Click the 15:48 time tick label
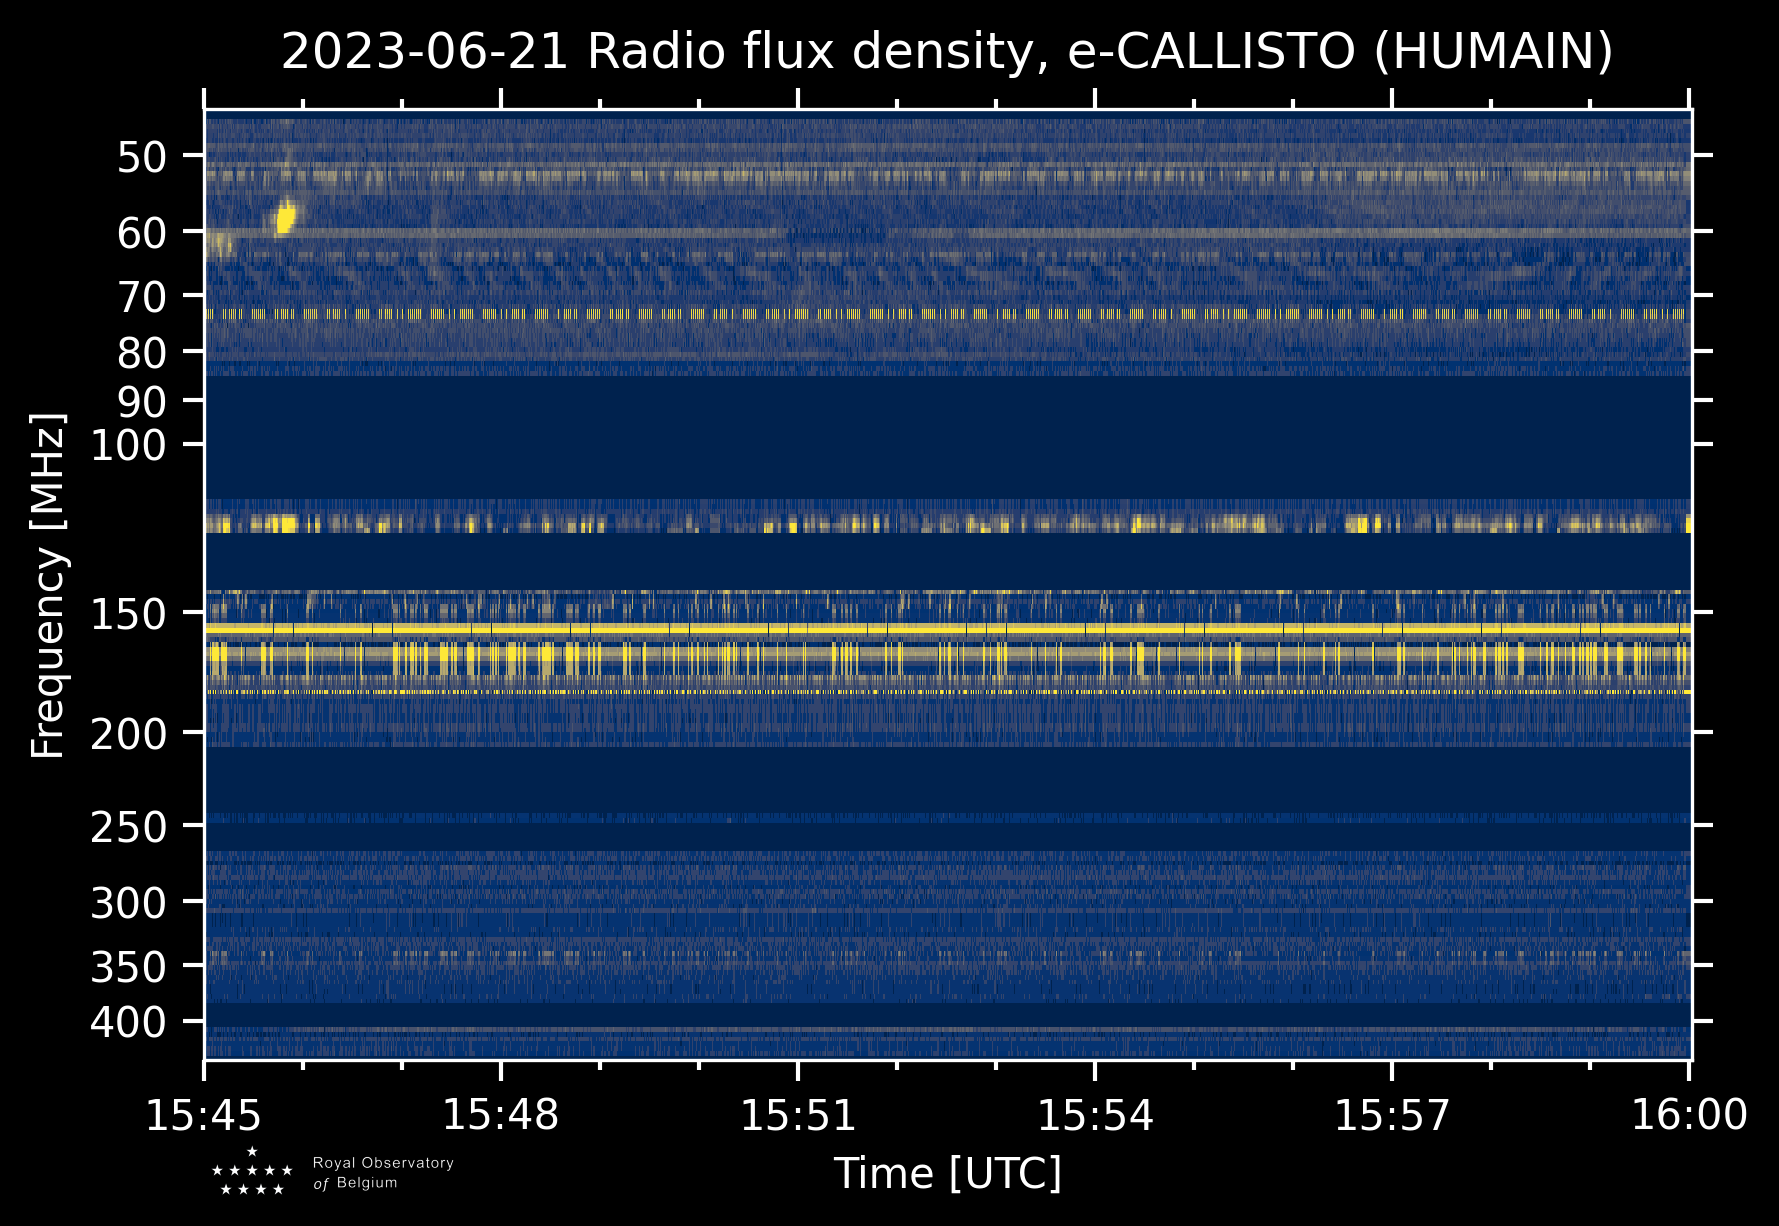The image size is (1779, 1226). (x=501, y=1115)
